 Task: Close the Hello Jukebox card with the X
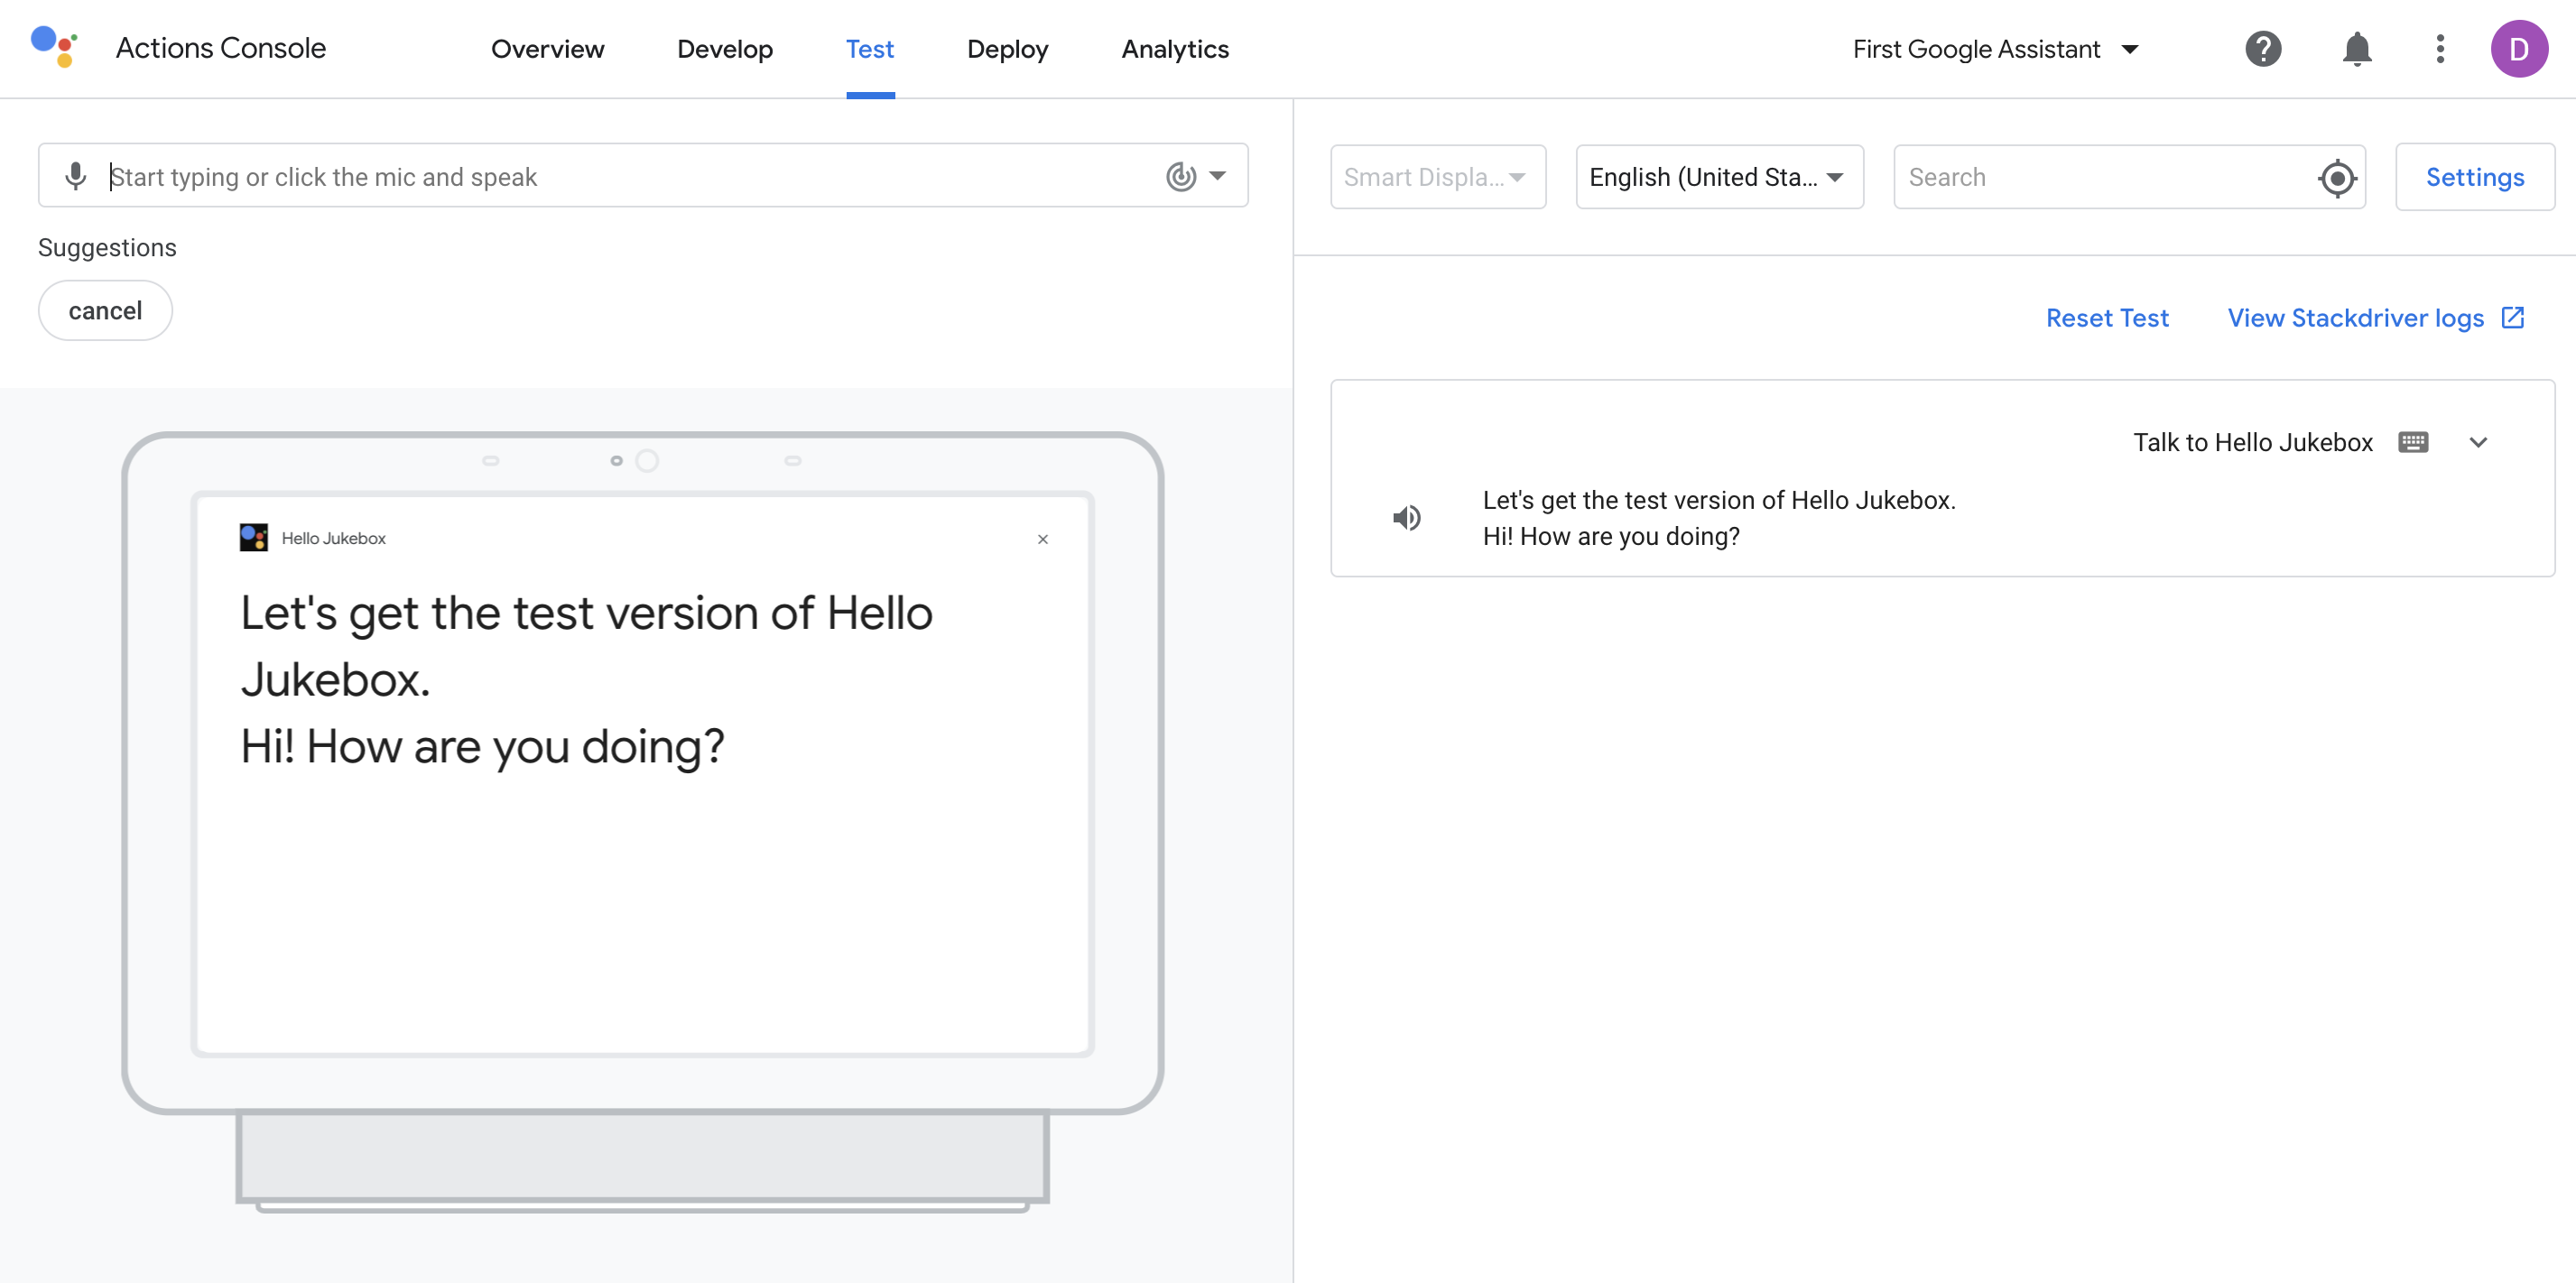[1043, 539]
